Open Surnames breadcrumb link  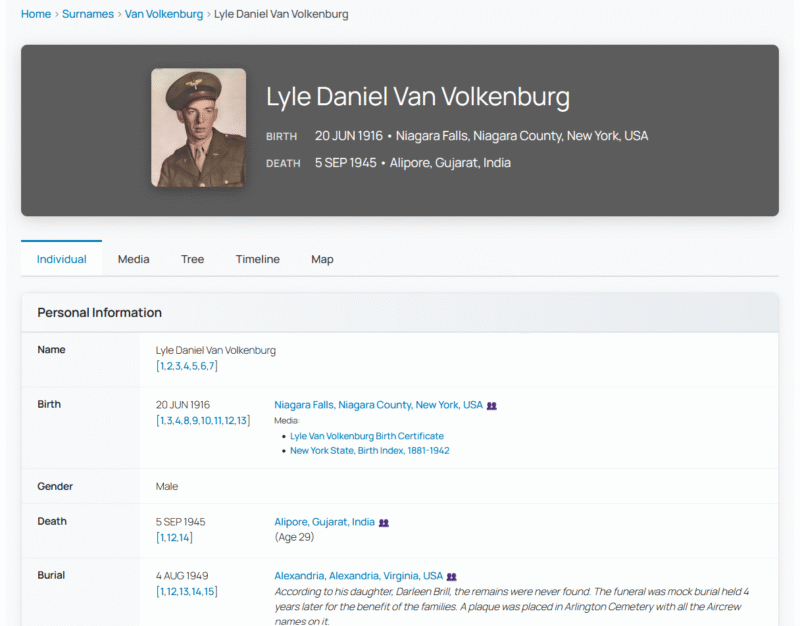pyautogui.click(x=88, y=14)
